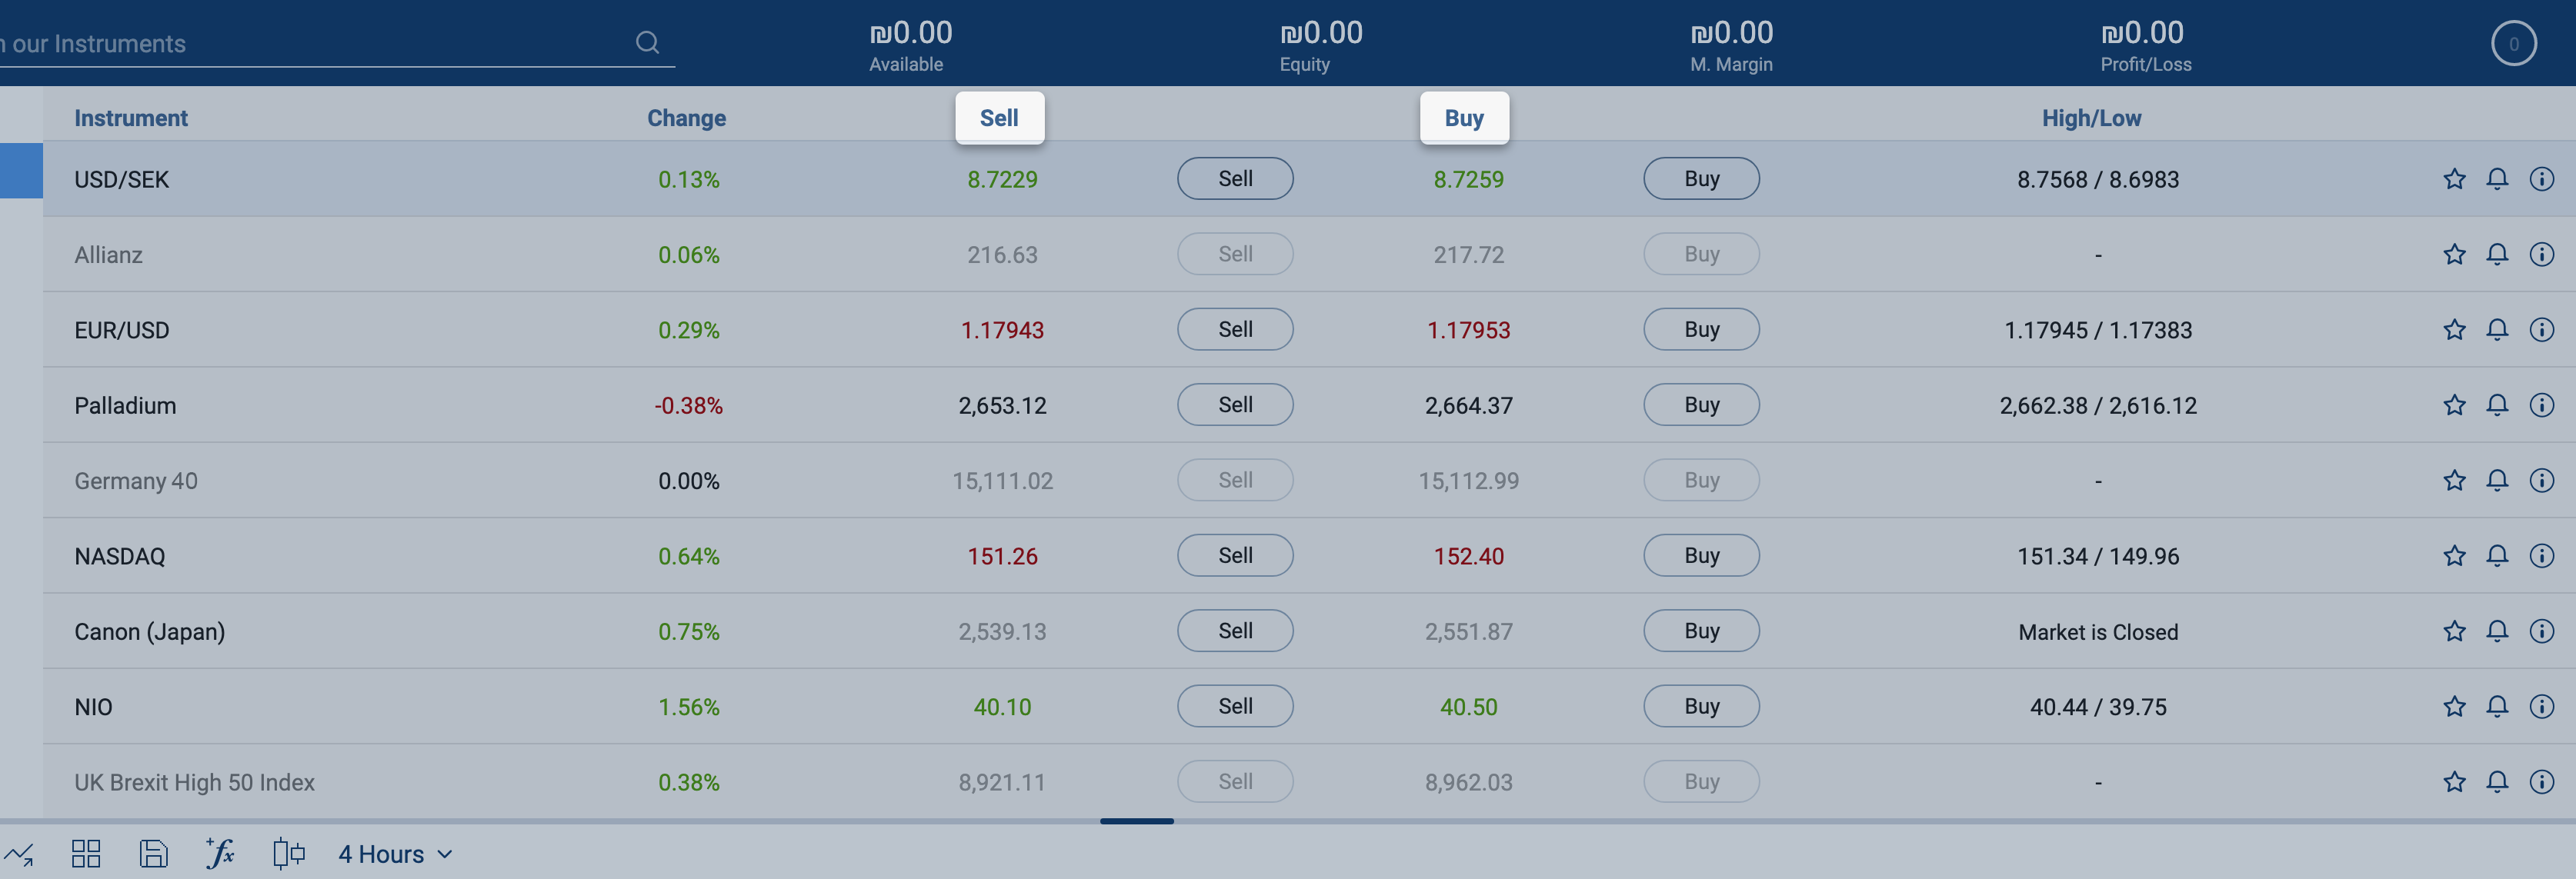The width and height of the screenshot is (2576, 879).
Task: Click NASDAQ Buy button
Action: pyautogui.click(x=1701, y=555)
